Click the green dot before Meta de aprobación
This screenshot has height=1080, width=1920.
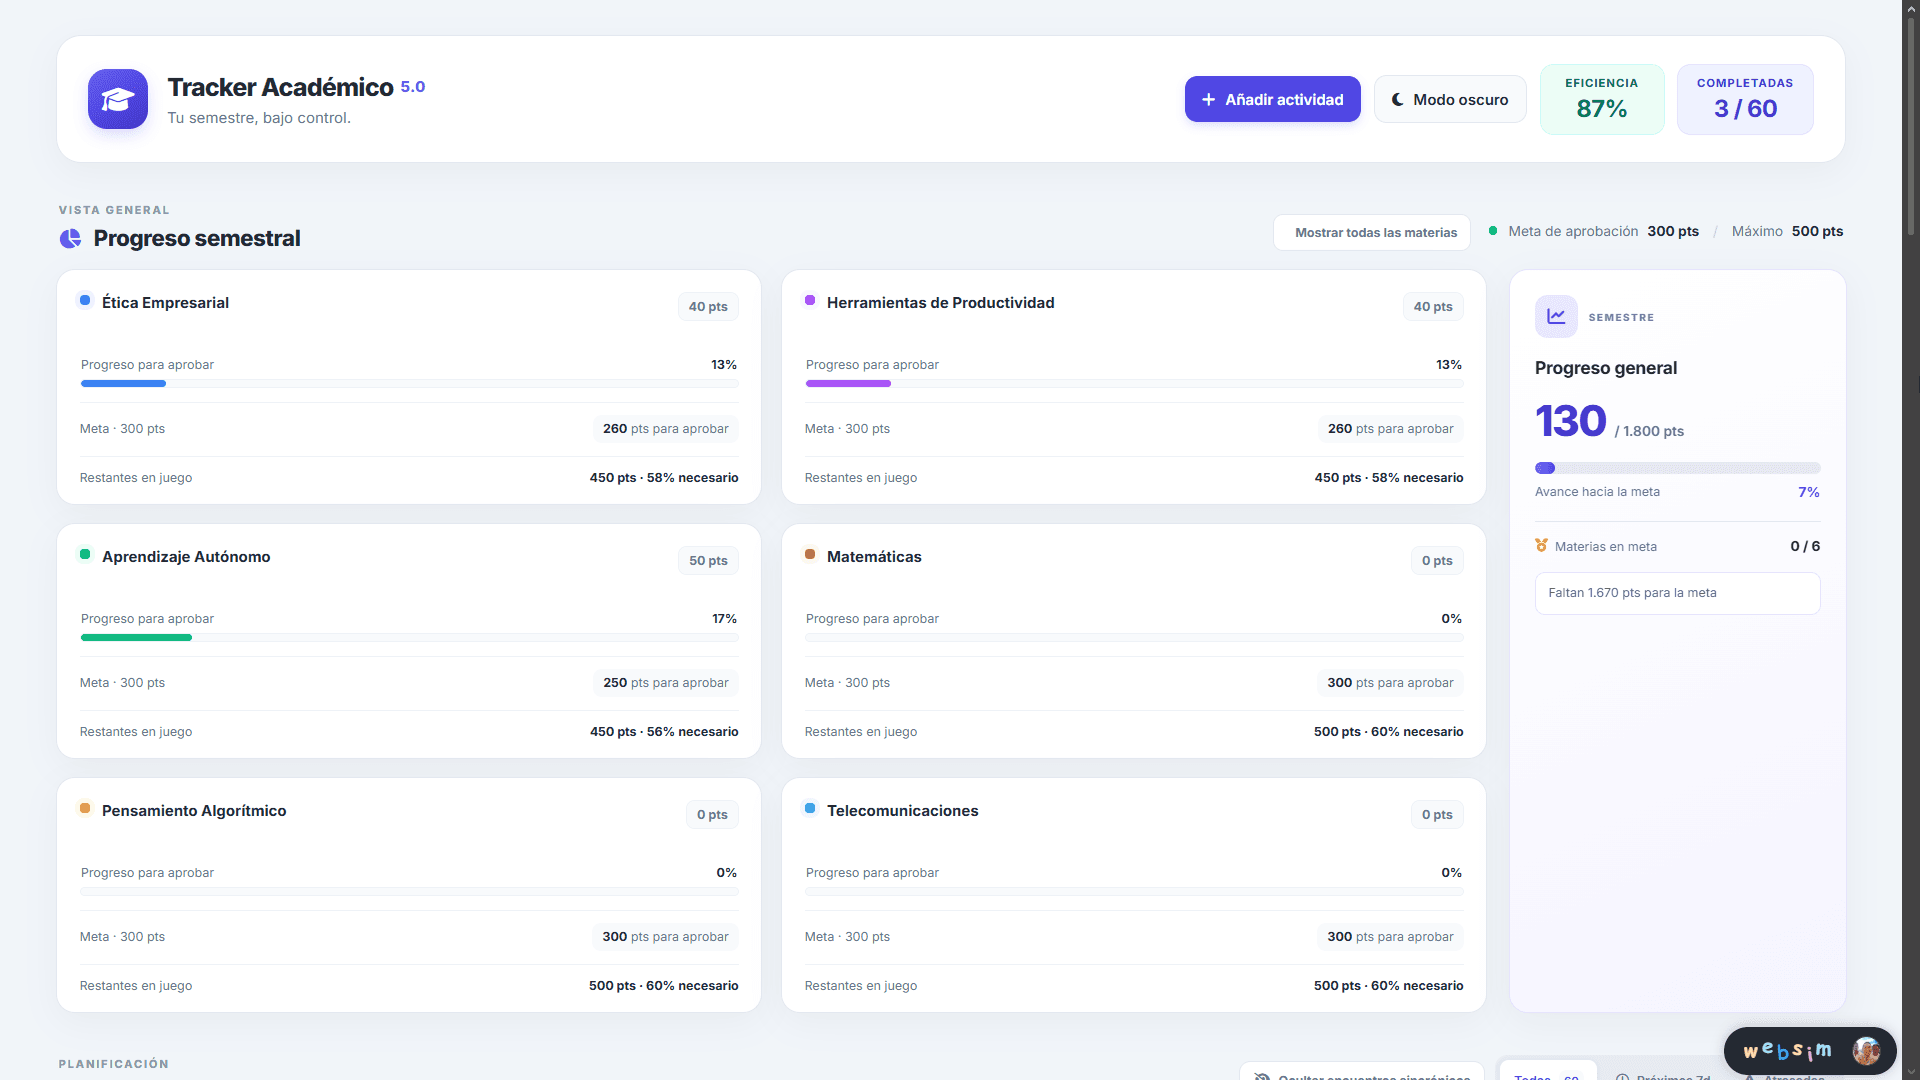click(1493, 231)
